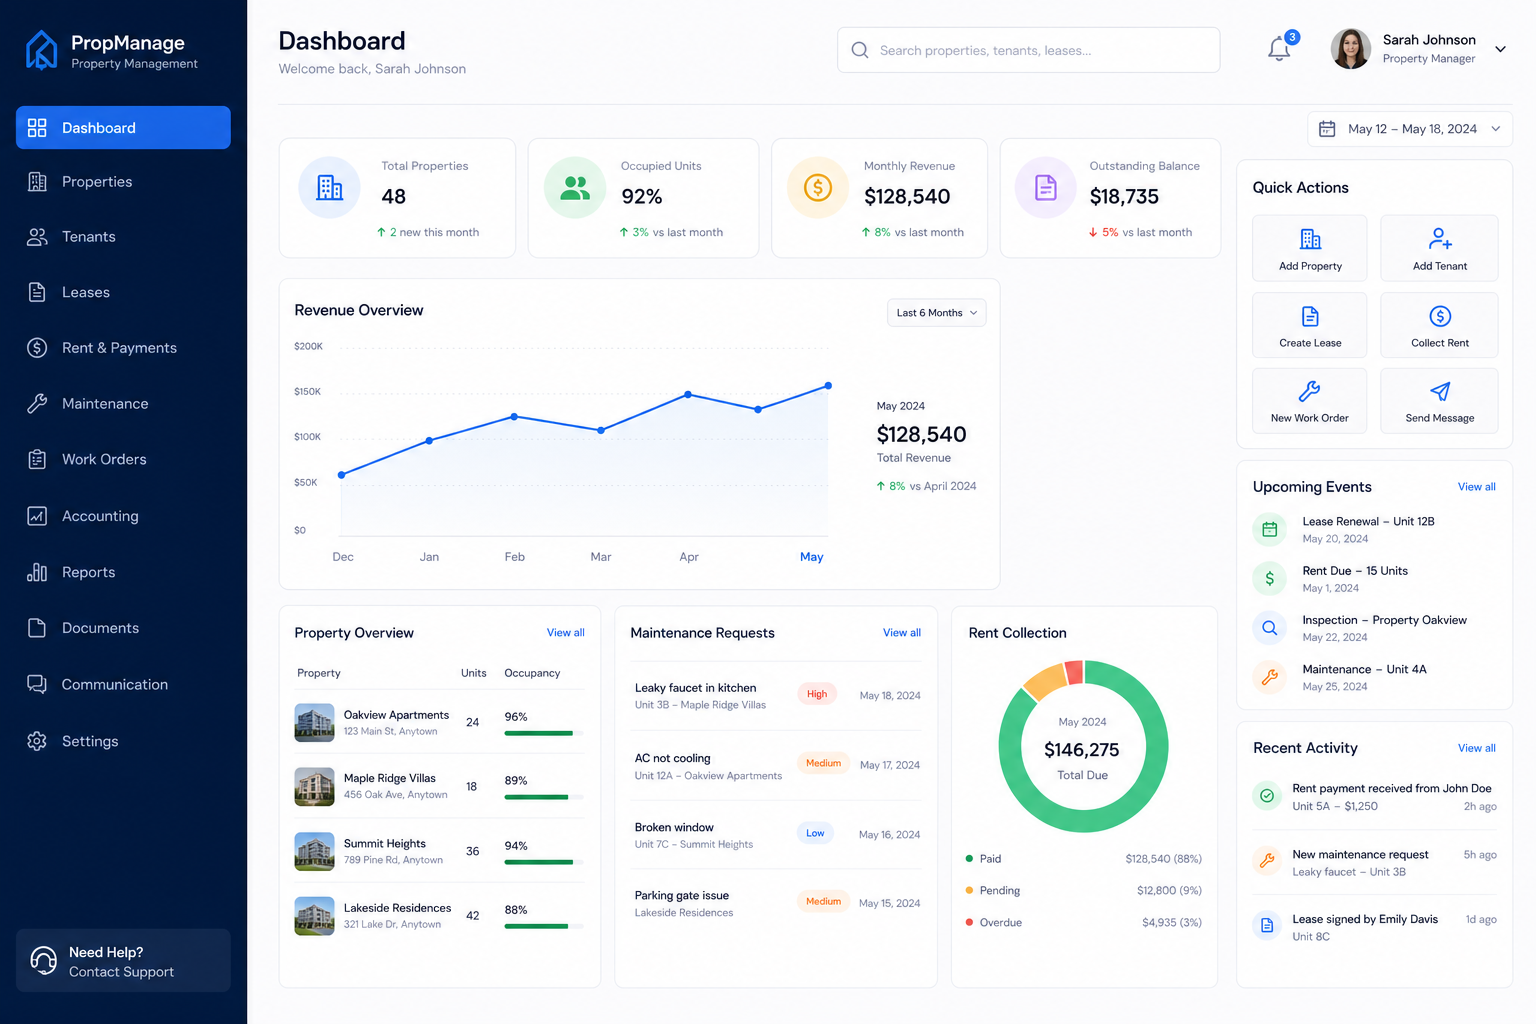Screen dimensions: 1536x1024
Task: Click the Oakview Apartments 96% occupancy bar
Action: pyautogui.click(x=544, y=733)
